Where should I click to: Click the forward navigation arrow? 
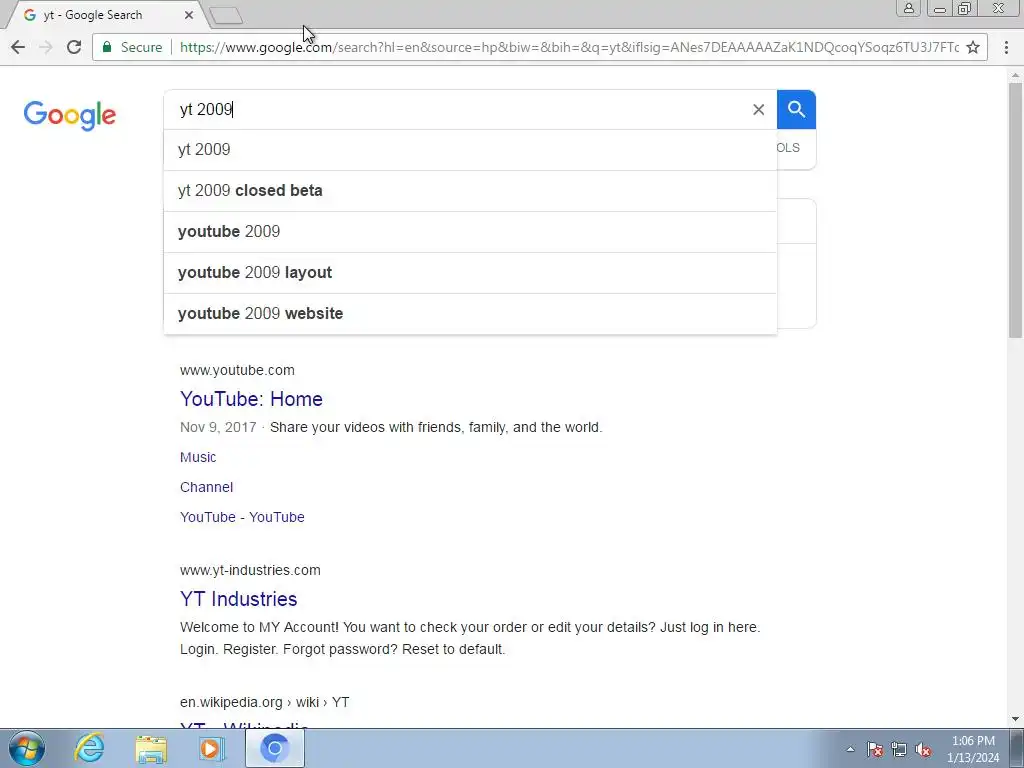(x=46, y=47)
